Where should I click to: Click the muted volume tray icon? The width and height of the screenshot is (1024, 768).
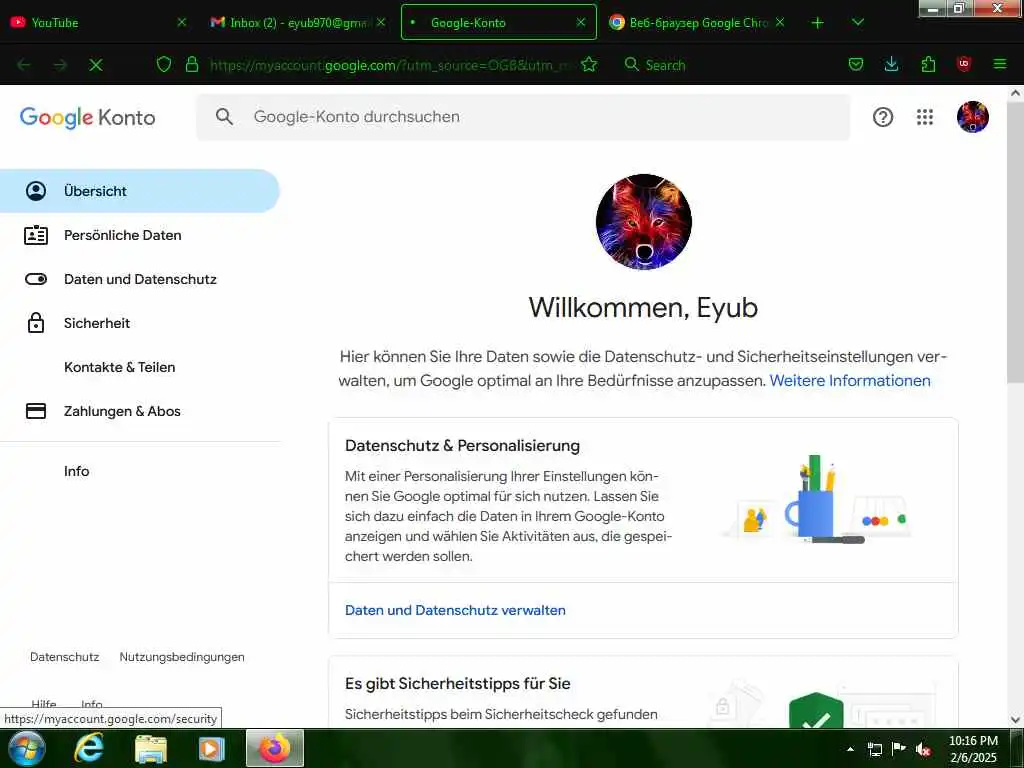923,749
